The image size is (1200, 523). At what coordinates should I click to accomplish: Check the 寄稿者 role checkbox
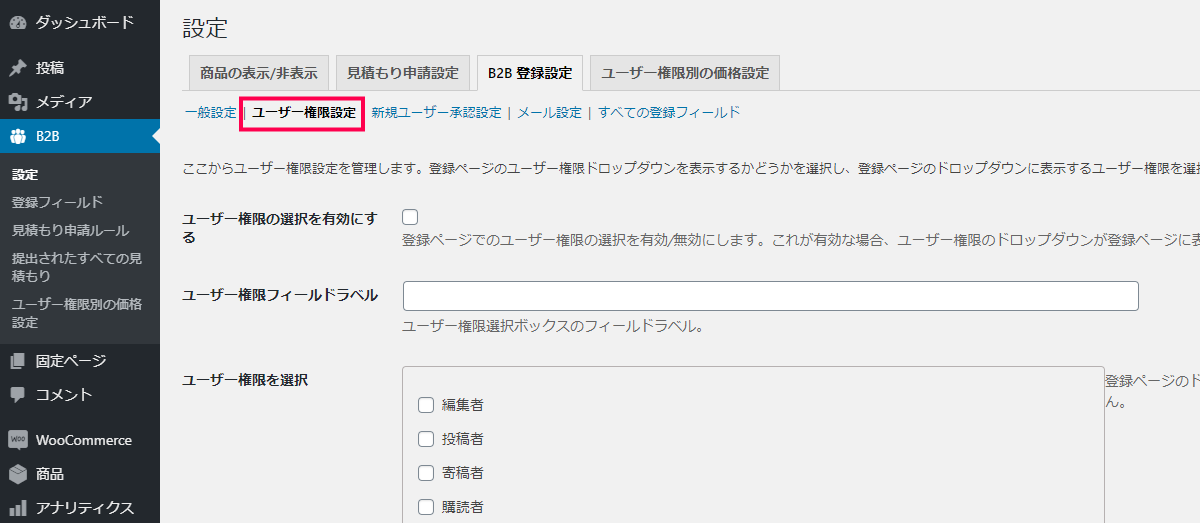[x=426, y=473]
